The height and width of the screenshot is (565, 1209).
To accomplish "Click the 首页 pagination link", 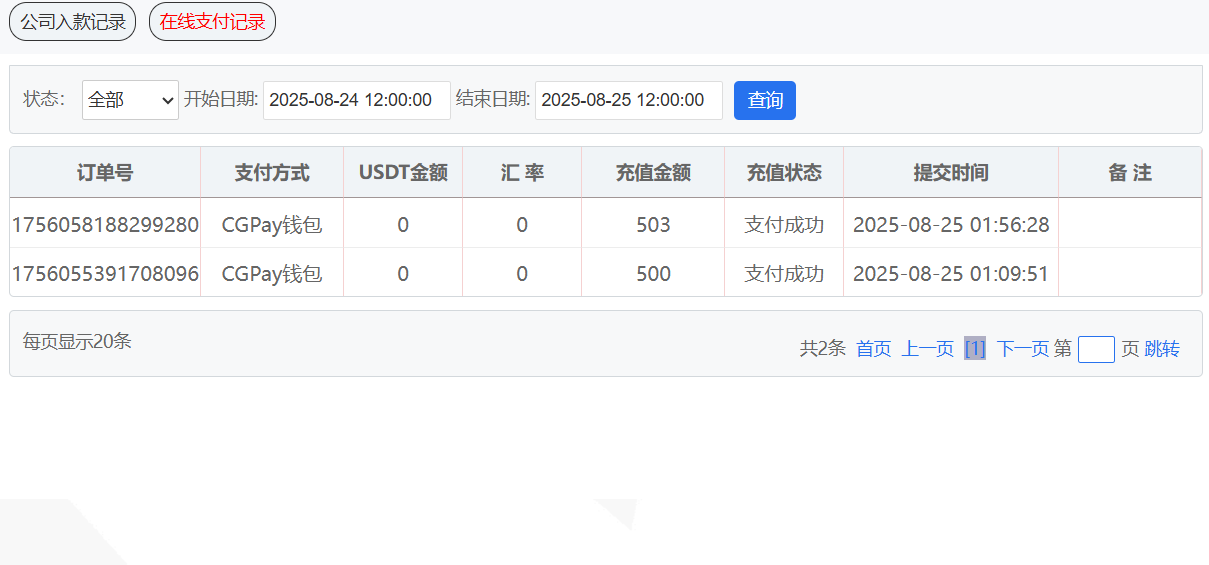I will point(873,349).
